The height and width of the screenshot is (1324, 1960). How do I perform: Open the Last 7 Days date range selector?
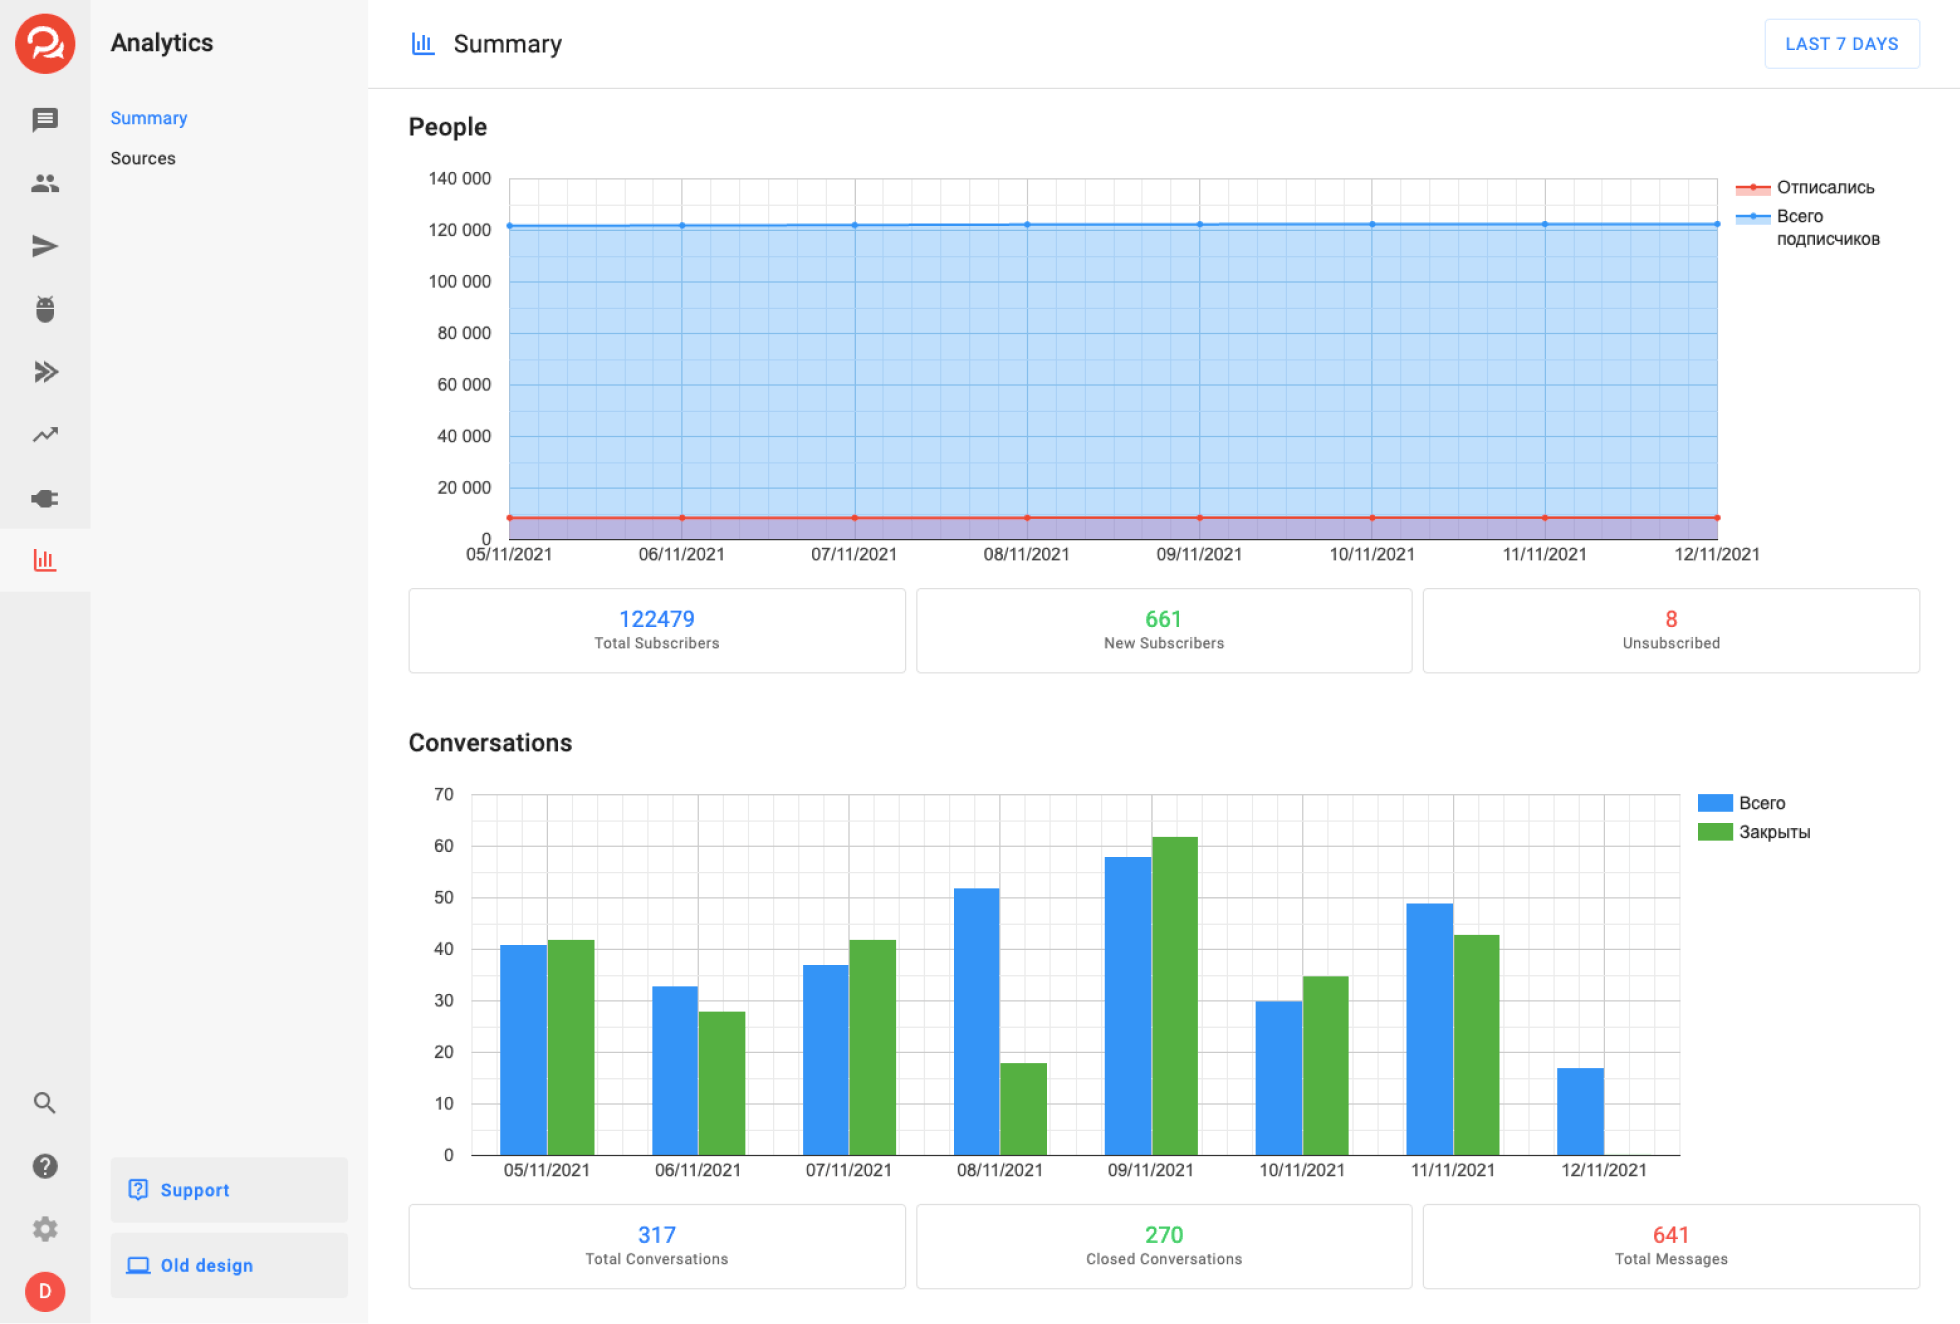pos(1841,44)
